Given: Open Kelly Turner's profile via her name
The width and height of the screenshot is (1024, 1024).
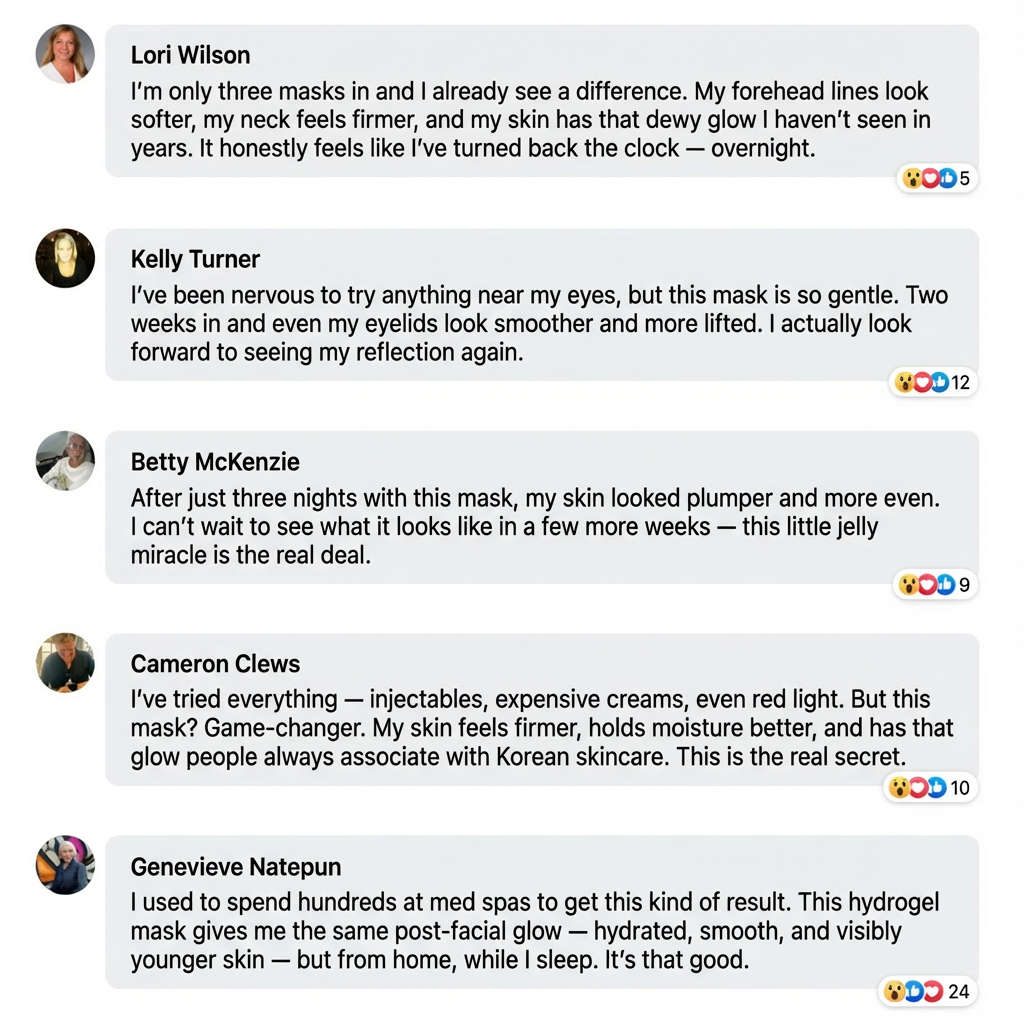Looking at the screenshot, I should [x=195, y=259].
